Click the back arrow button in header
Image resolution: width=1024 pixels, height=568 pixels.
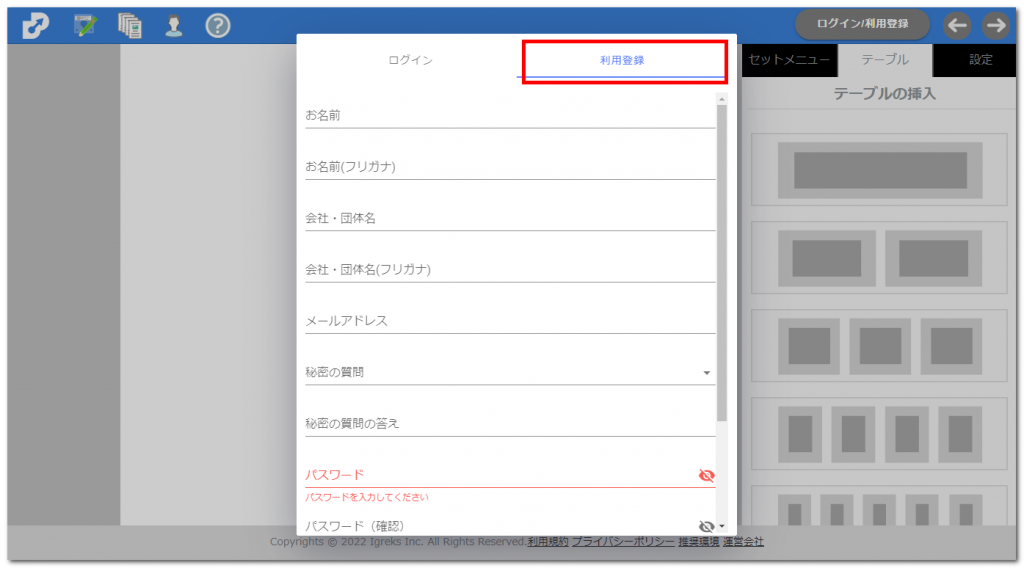[x=957, y=25]
